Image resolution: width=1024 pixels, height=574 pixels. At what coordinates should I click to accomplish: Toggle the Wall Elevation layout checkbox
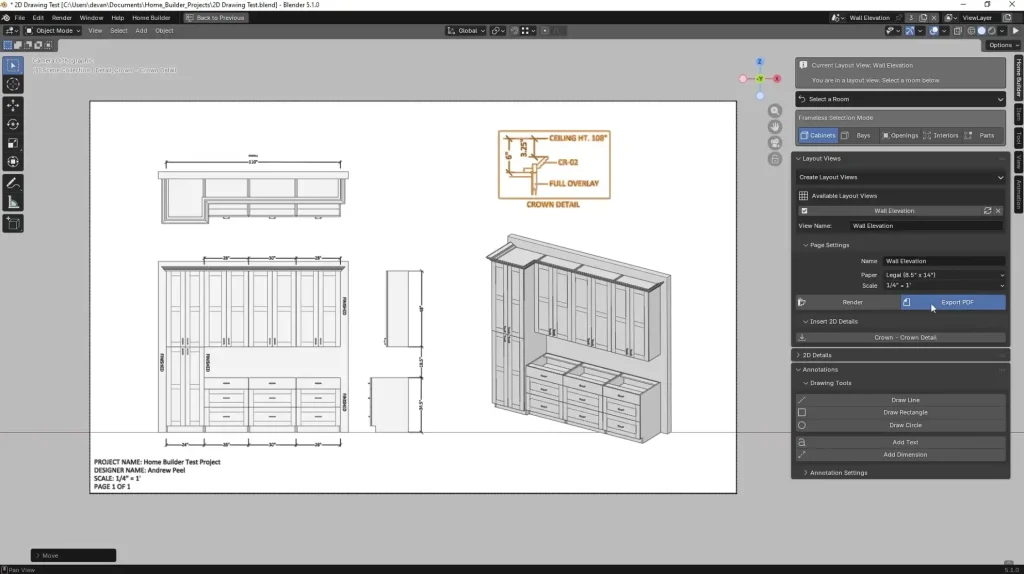tap(805, 211)
